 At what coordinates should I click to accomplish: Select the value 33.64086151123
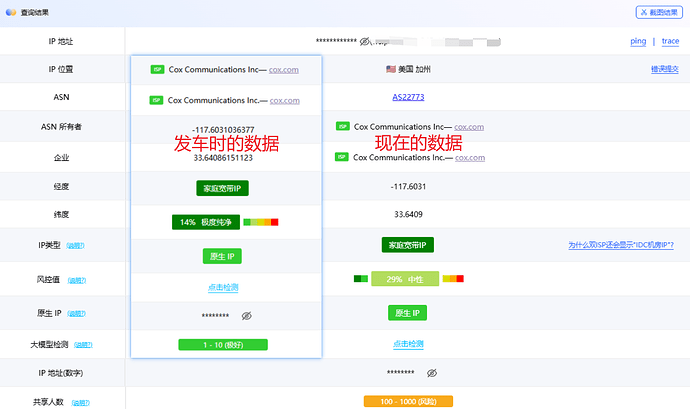coord(223,158)
